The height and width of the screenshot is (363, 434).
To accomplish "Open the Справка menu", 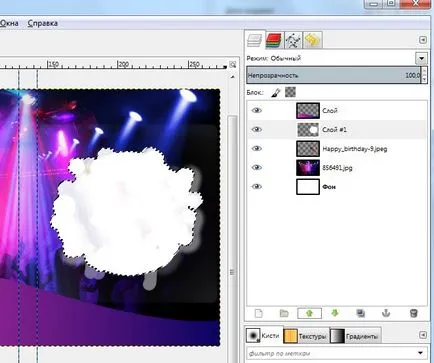I will [x=43, y=23].
